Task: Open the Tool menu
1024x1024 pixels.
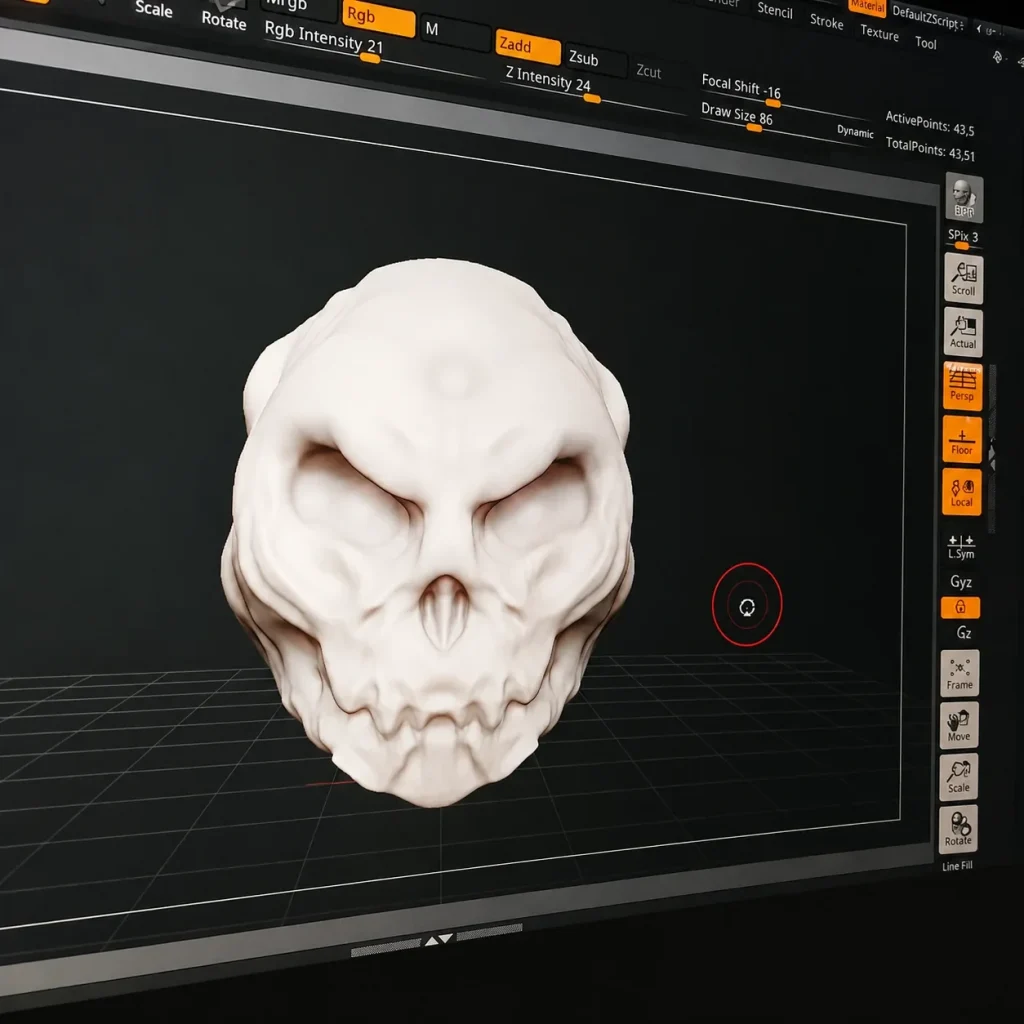Action: pyautogui.click(x=925, y=42)
